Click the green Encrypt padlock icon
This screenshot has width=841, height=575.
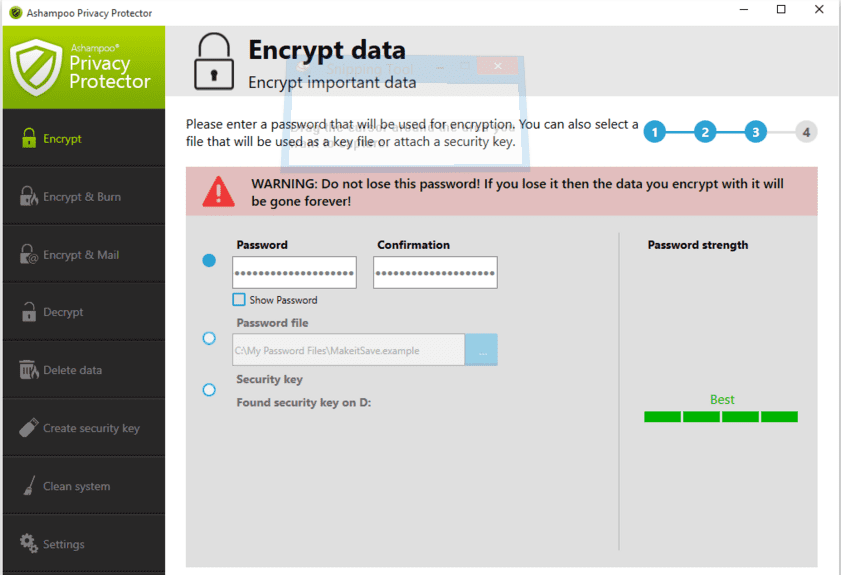(x=29, y=138)
